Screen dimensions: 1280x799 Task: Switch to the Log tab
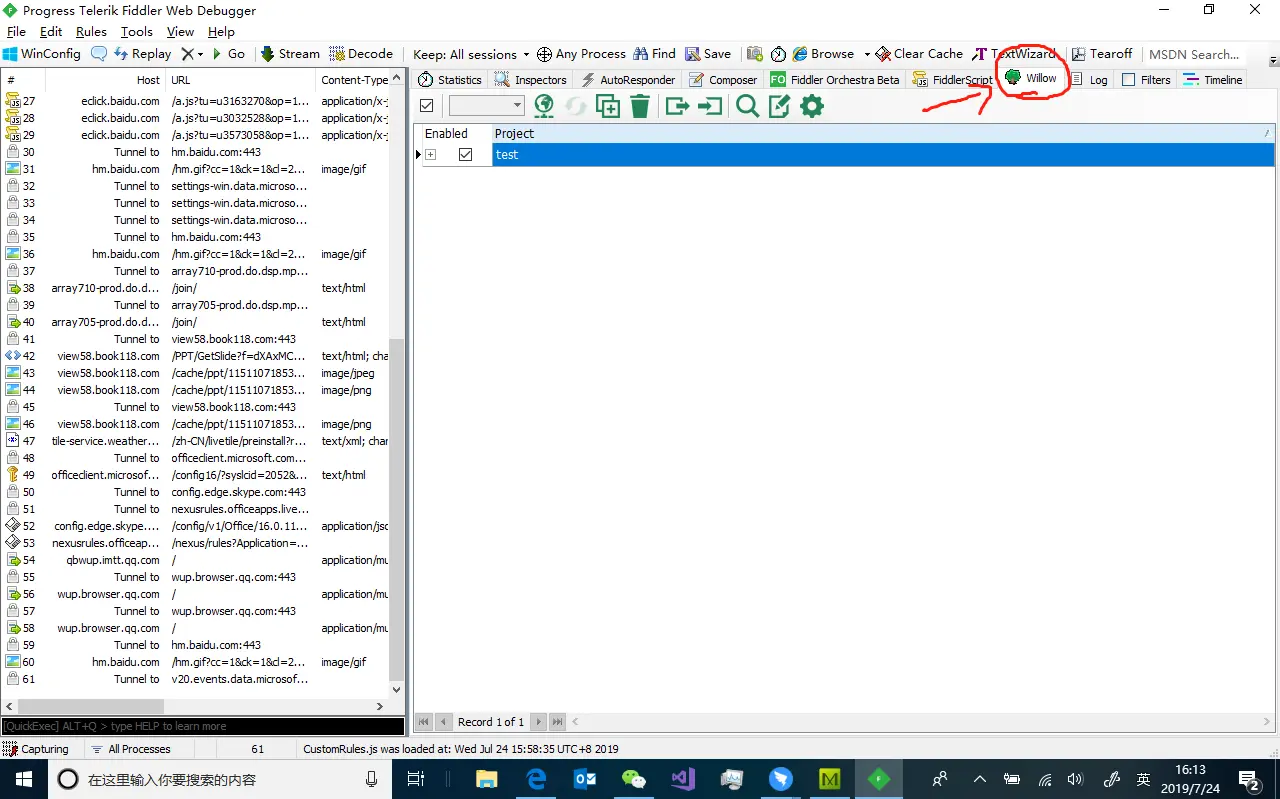tap(1089, 80)
